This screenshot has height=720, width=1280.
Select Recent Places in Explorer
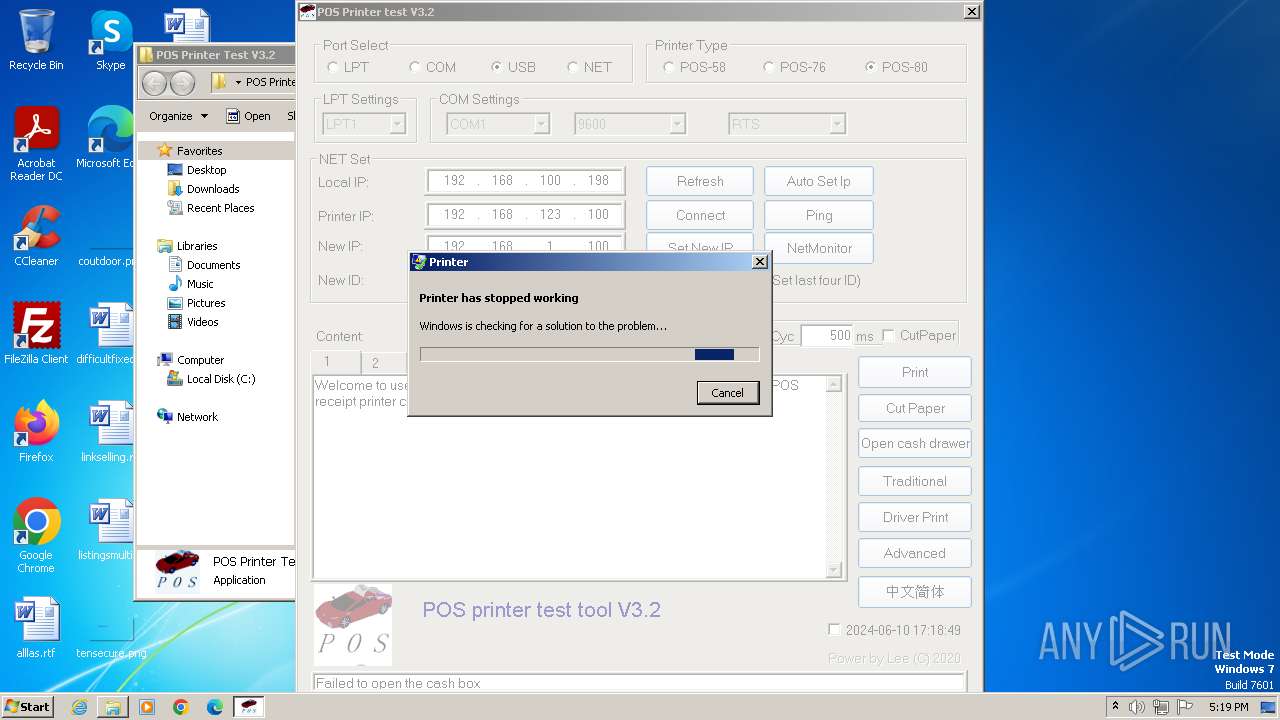click(220, 208)
